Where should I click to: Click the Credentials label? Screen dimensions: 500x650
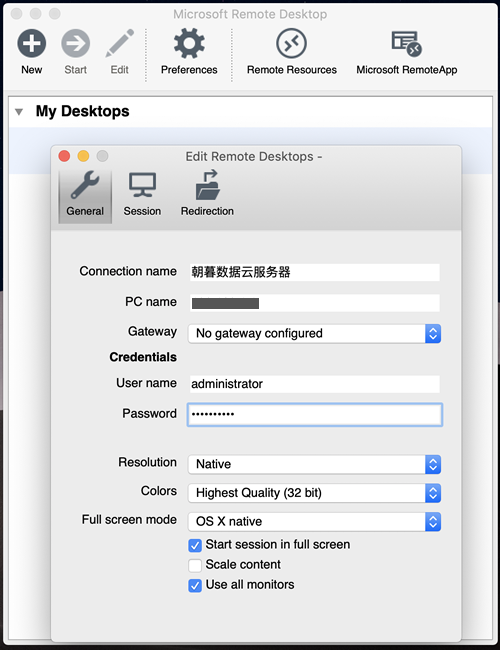(143, 357)
